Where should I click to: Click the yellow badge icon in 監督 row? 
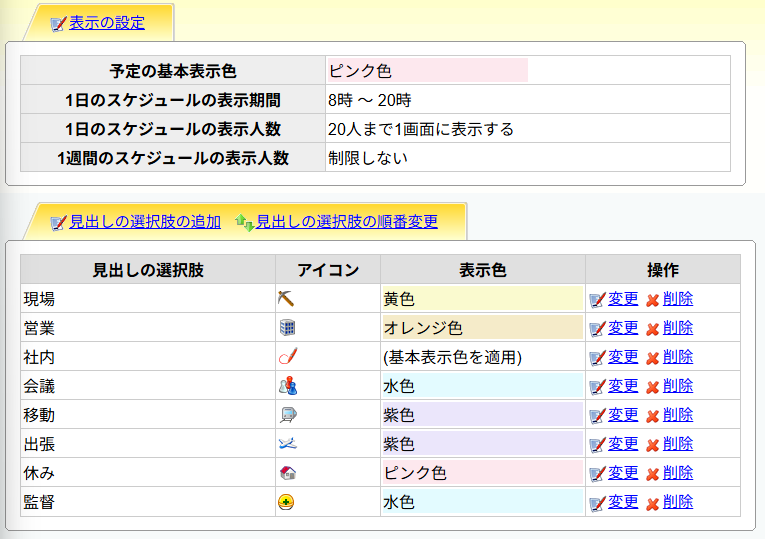tap(286, 502)
